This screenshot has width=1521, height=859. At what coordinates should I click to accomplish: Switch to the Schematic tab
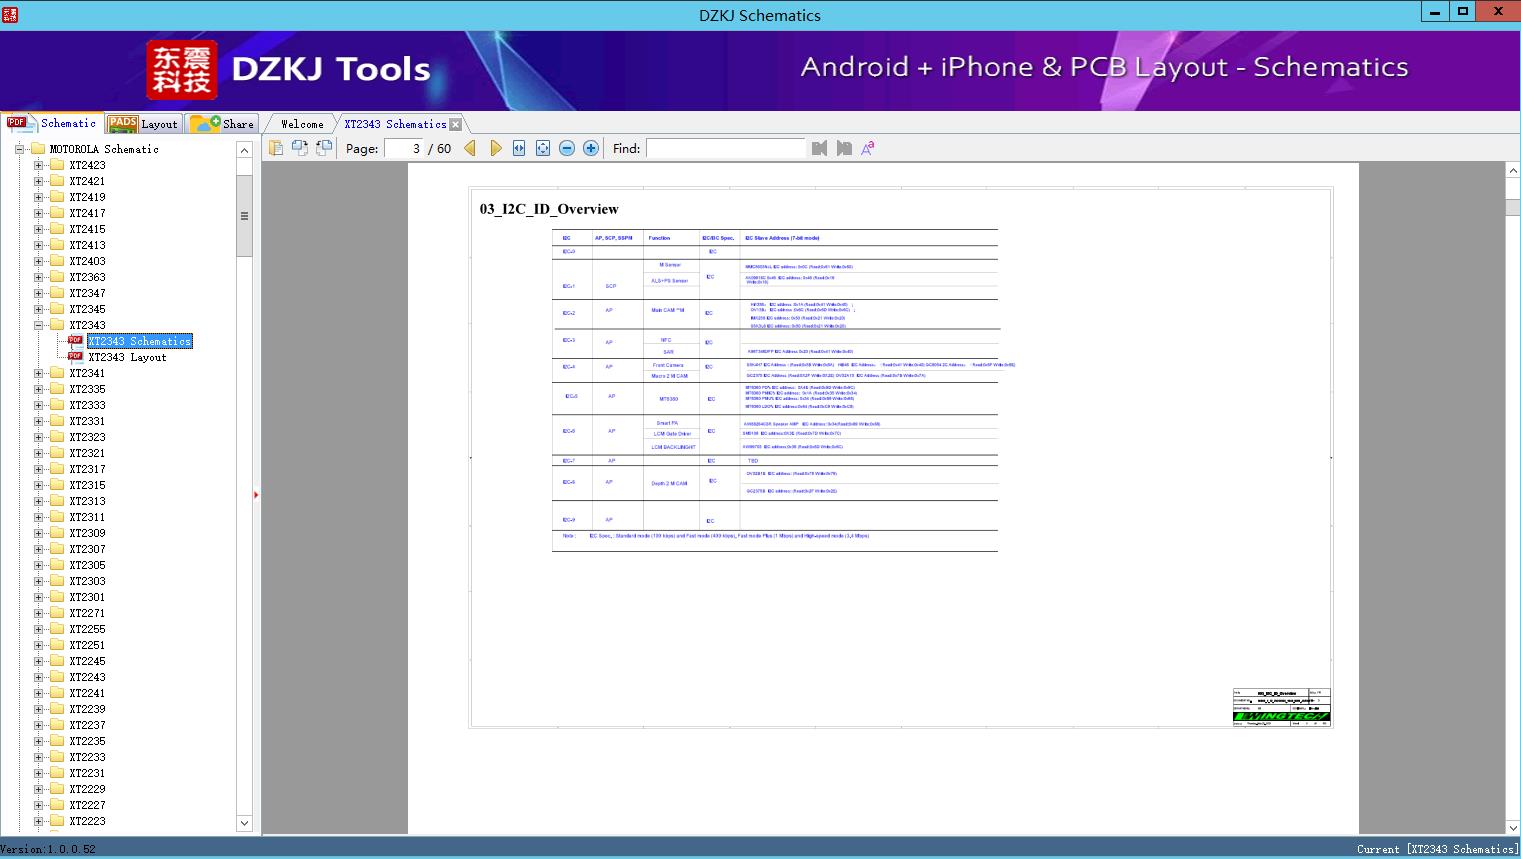[x=52, y=123]
